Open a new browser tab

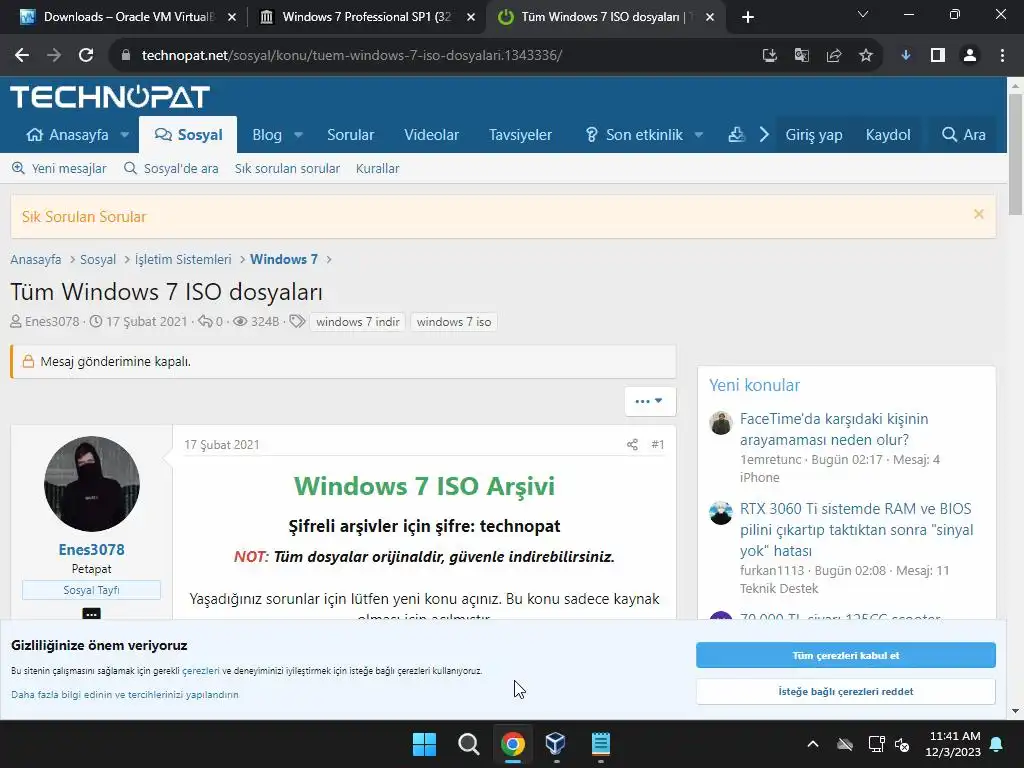[x=748, y=17]
